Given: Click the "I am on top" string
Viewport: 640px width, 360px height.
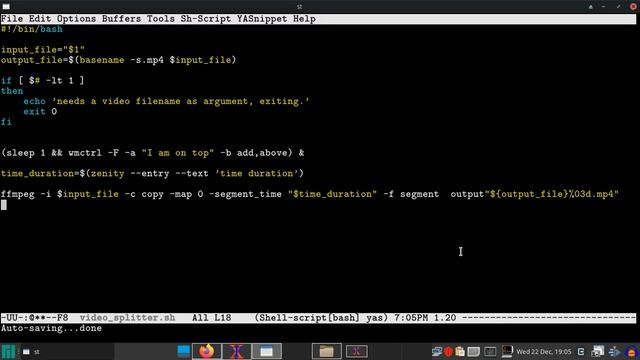Looking at the screenshot, I should coord(178,153).
